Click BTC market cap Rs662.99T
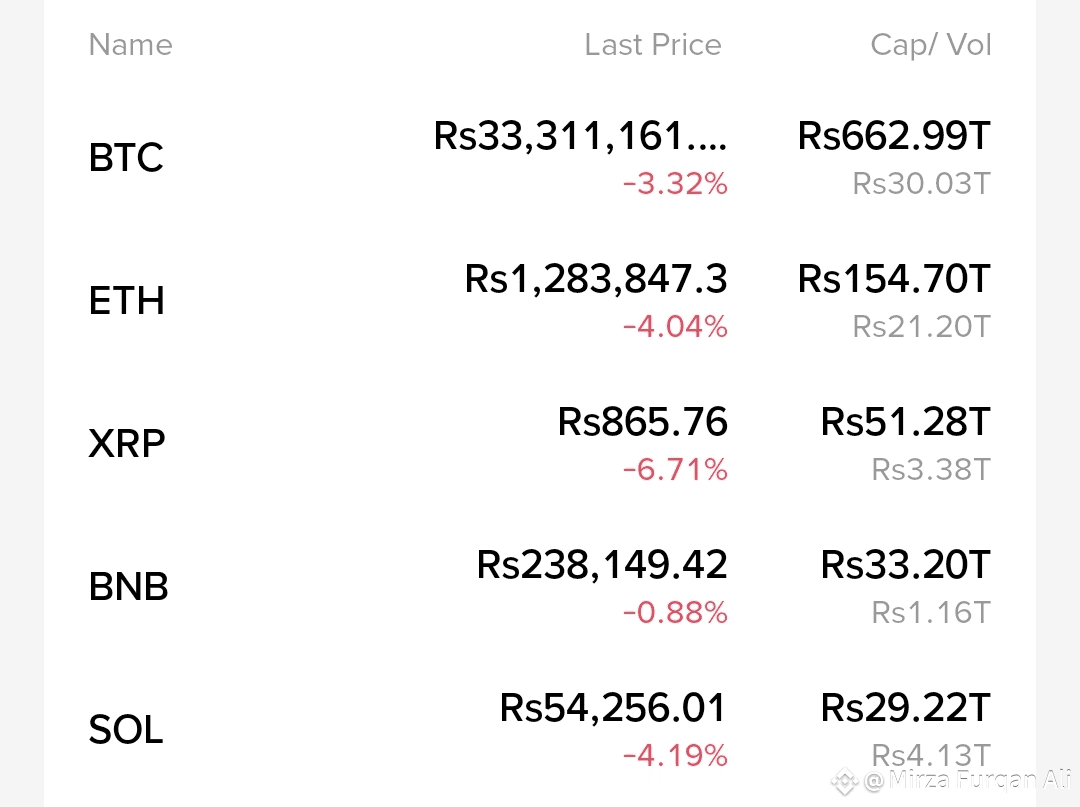Screen dimensions: 1080x807 [893, 136]
